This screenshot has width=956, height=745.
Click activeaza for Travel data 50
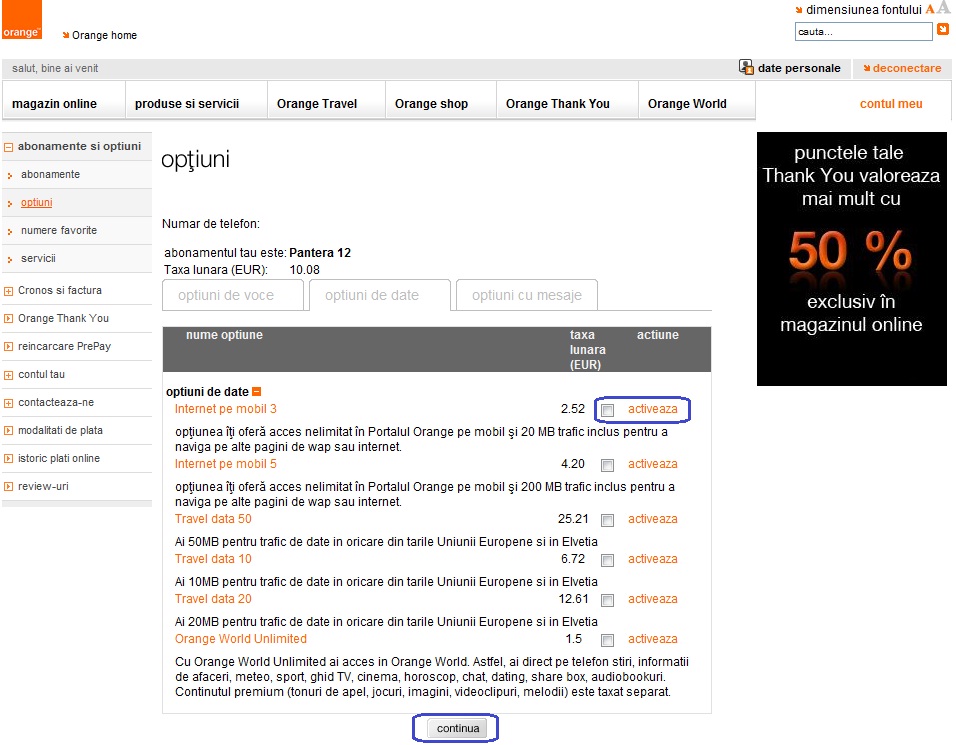coord(652,519)
